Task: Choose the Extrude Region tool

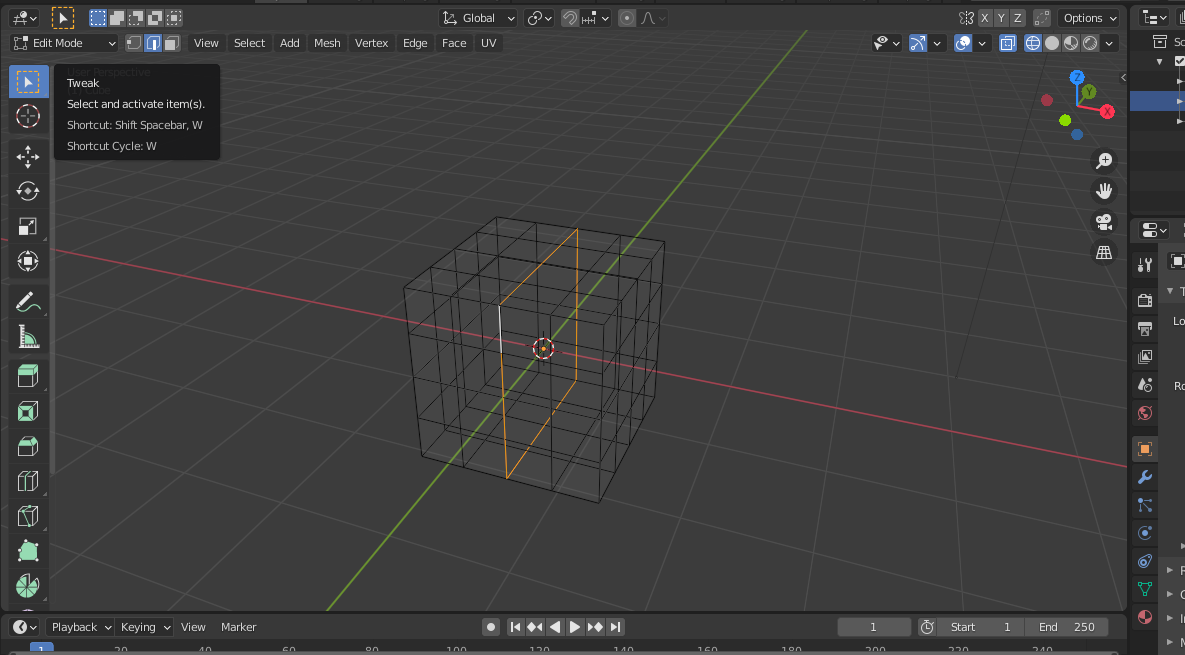Action: [x=28, y=376]
